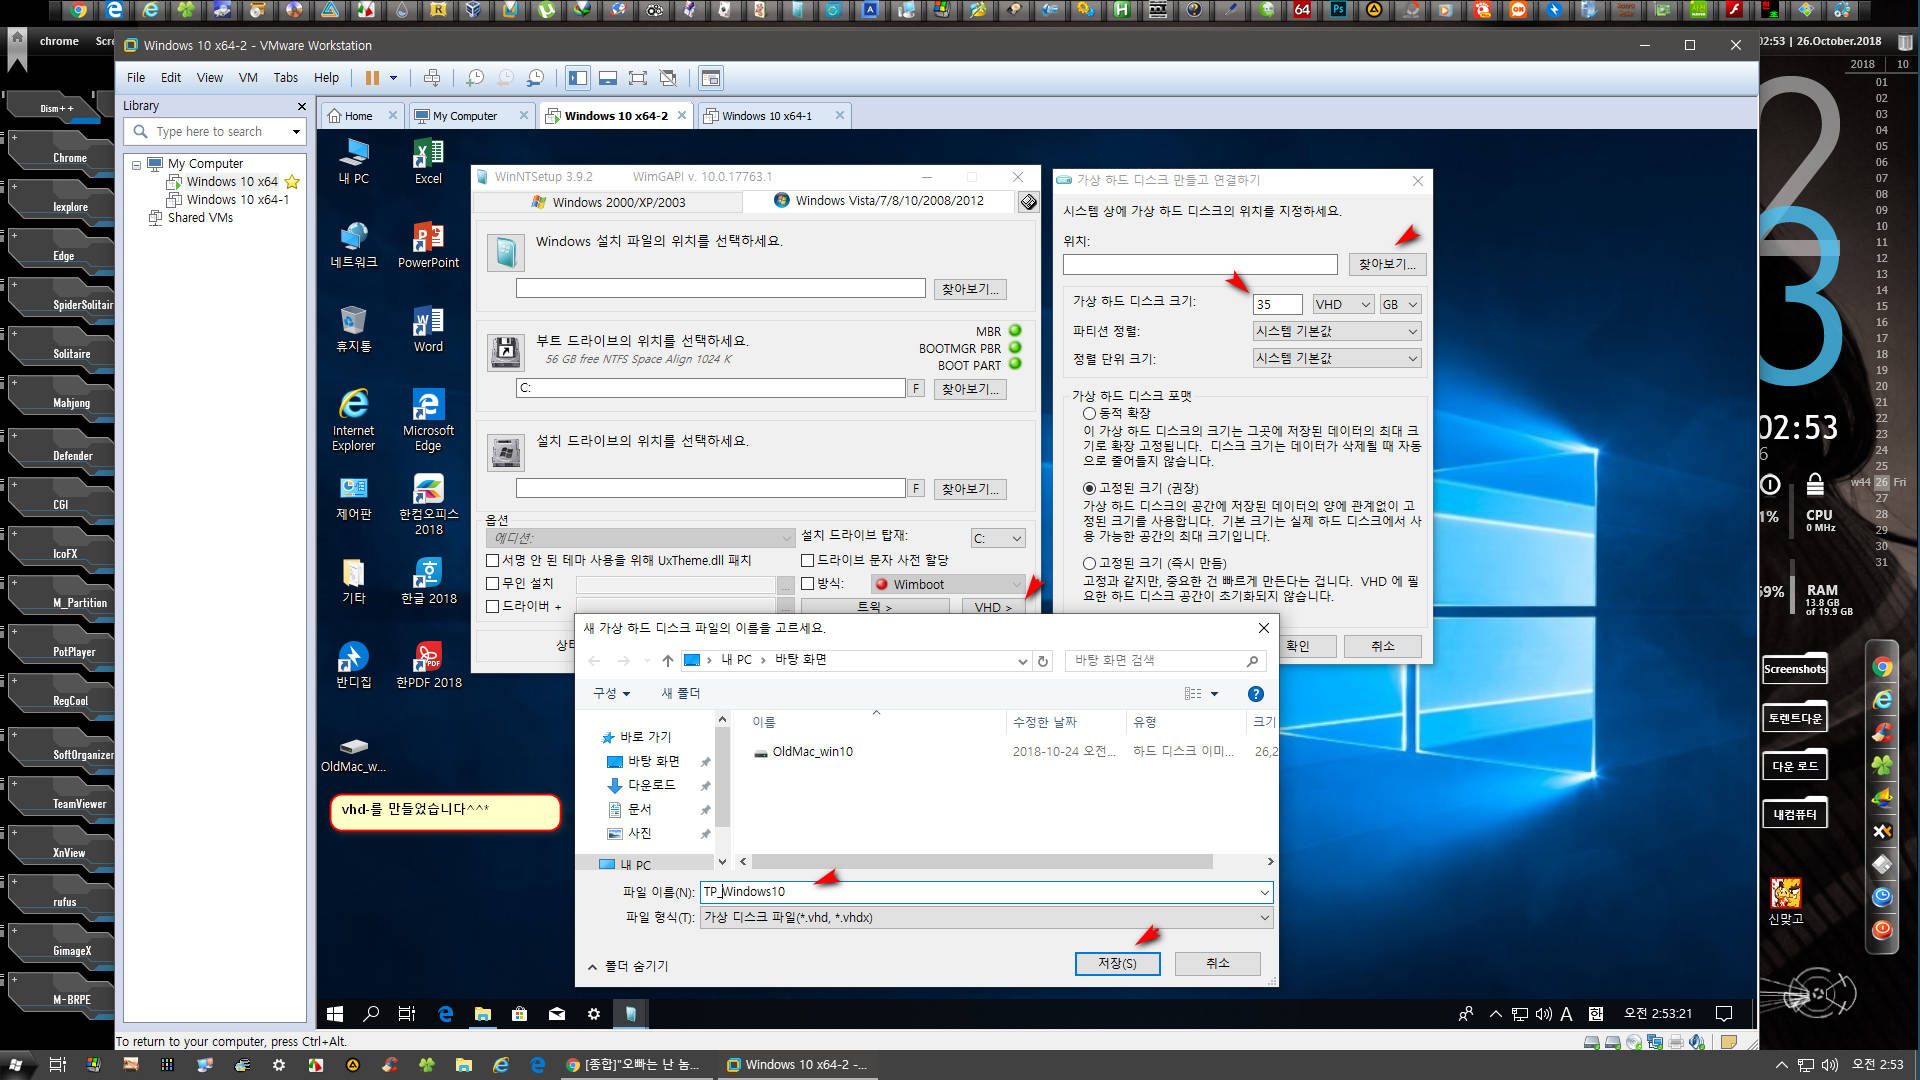Open the Internet Explorer desktop icon

point(353,419)
